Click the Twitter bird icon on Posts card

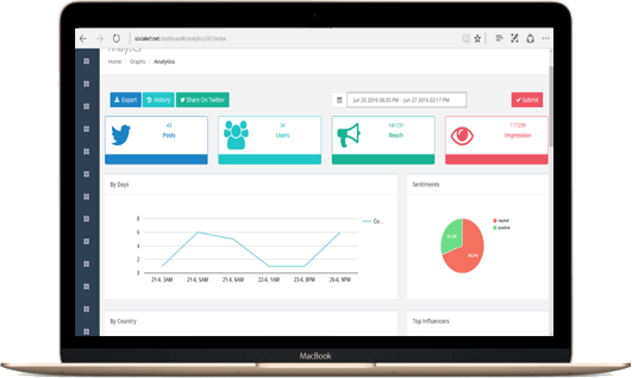(x=121, y=135)
